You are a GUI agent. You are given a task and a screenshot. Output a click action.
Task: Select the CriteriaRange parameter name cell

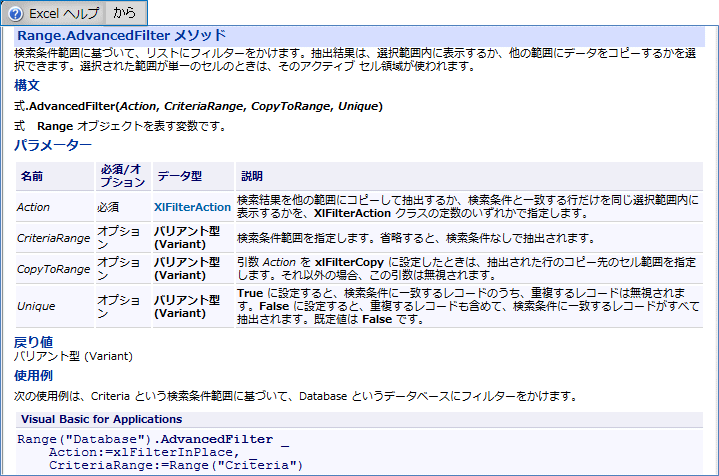tap(55, 238)
